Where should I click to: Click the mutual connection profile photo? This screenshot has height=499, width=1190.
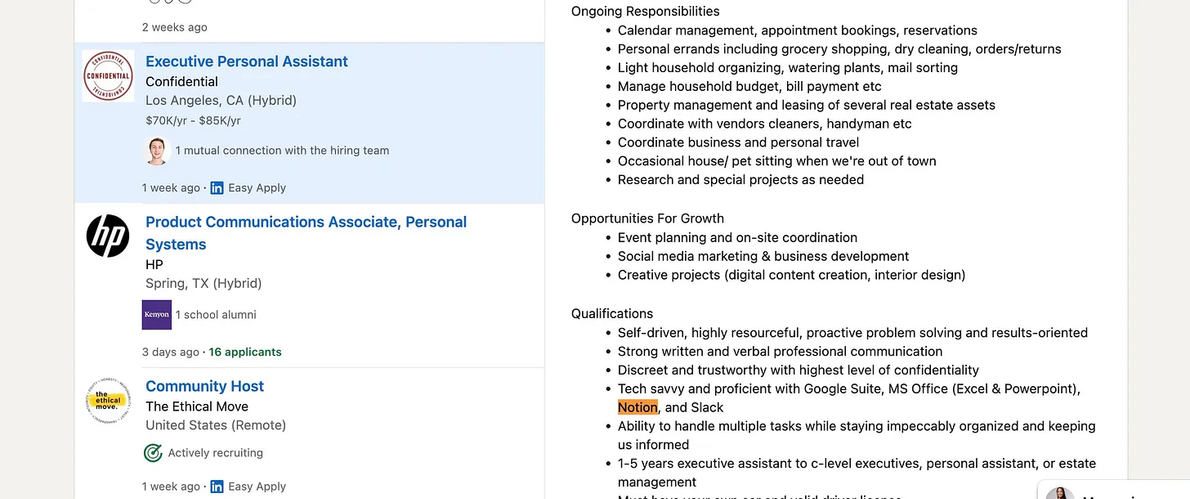(x=156, y=151)
